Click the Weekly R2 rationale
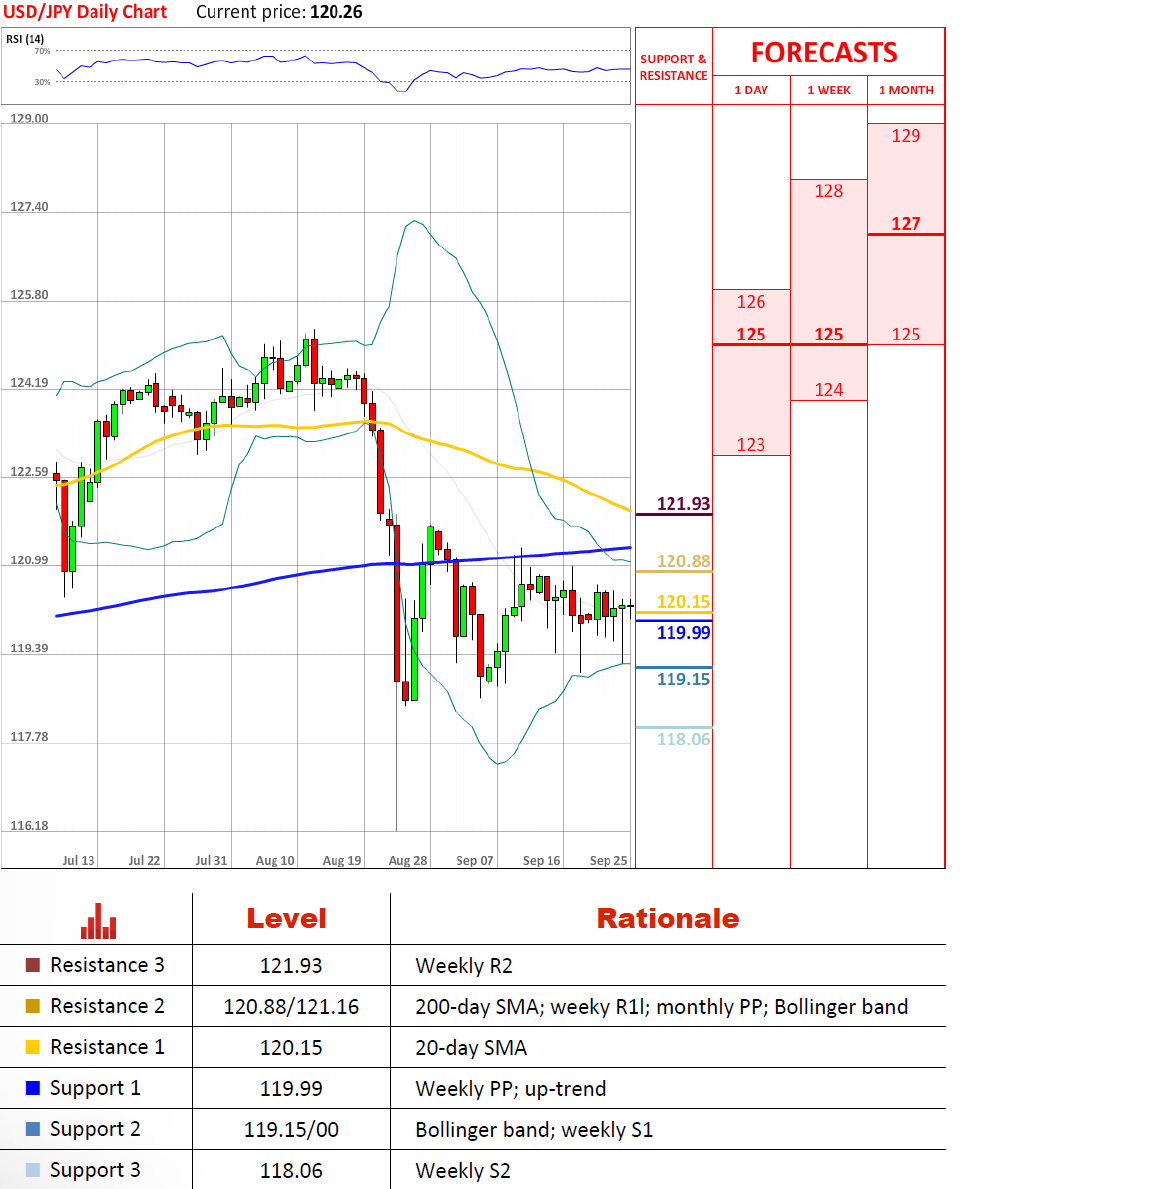Screen dimensions: 1152x1189 coord(464,966)
